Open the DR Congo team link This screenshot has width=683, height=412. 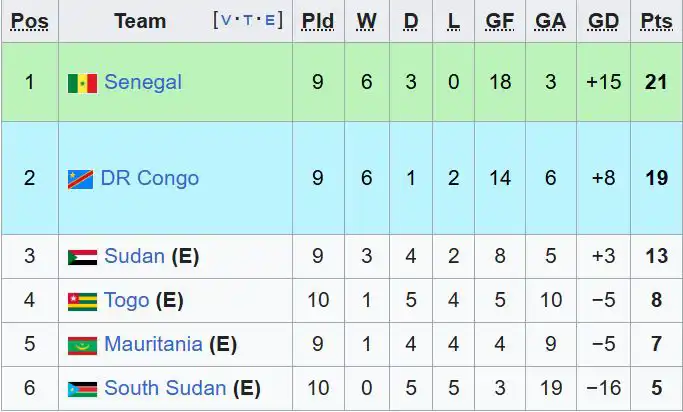click(152, 178)
